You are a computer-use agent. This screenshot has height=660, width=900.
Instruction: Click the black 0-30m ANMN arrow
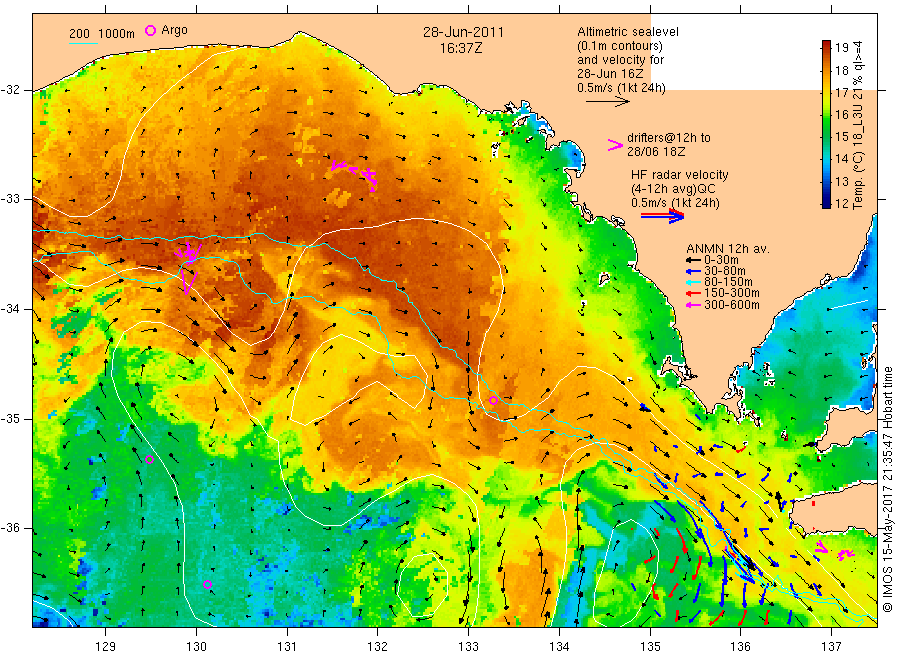click(x=693, y=260)
